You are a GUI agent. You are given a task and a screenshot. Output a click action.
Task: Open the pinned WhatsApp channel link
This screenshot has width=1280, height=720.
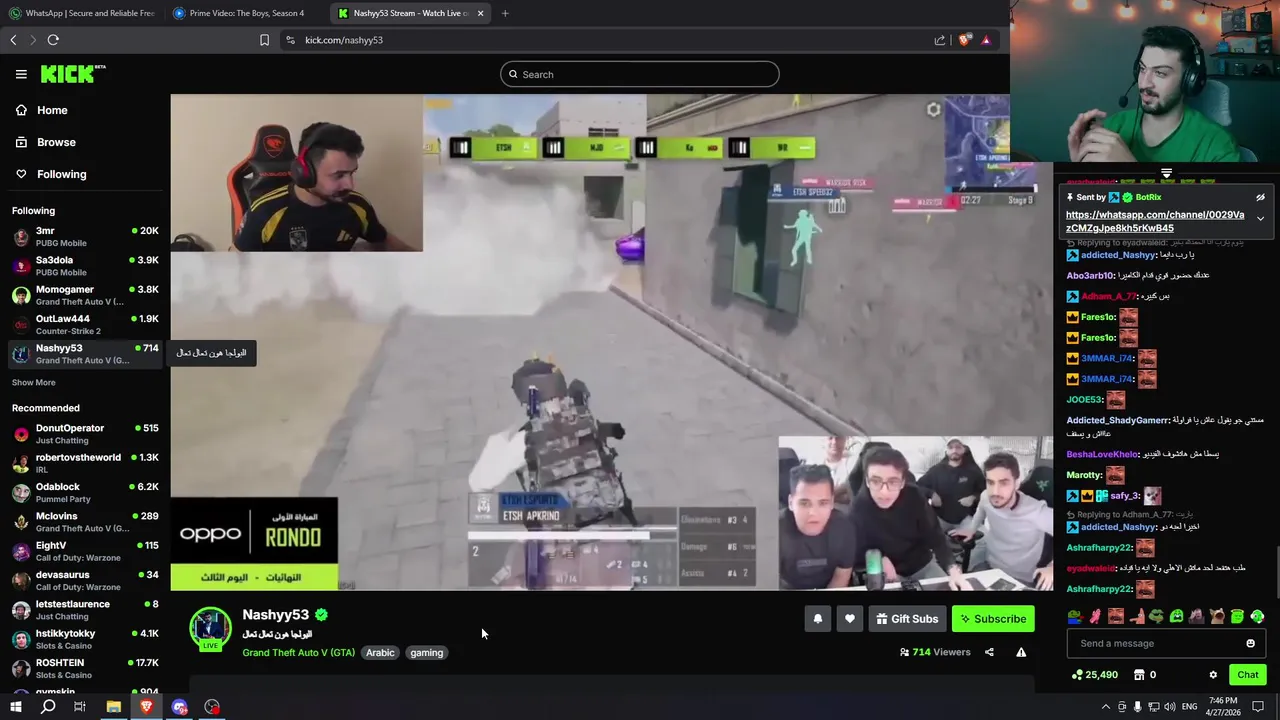1155,221
